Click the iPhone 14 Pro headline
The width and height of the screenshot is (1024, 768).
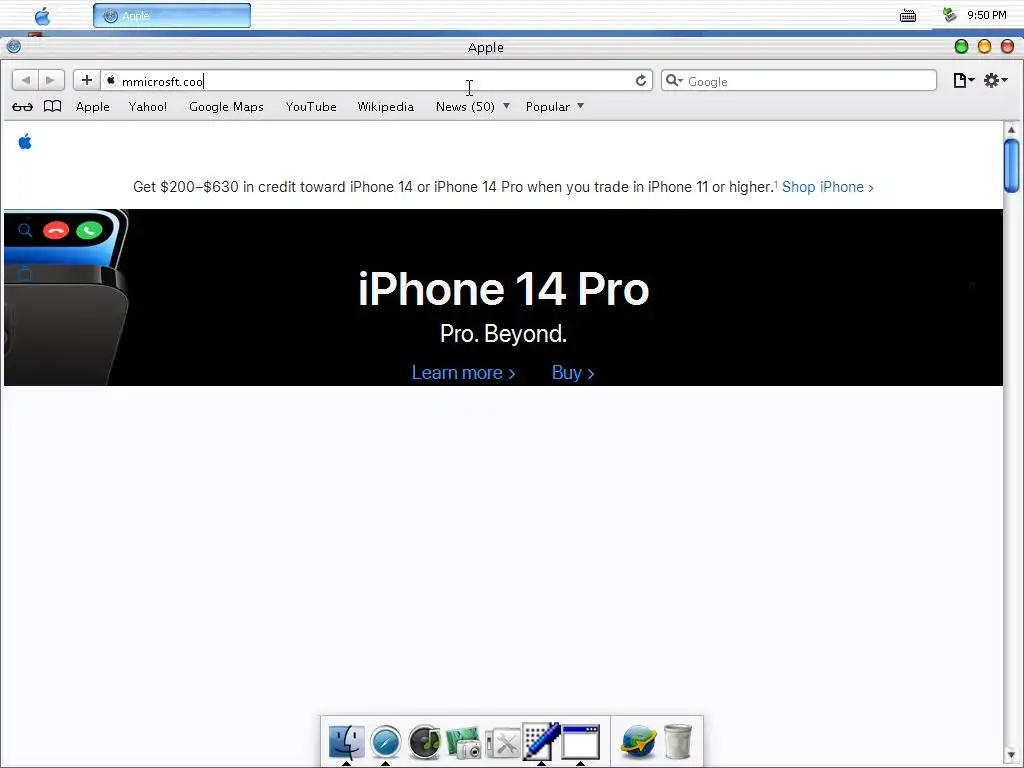tap(504, 289)
